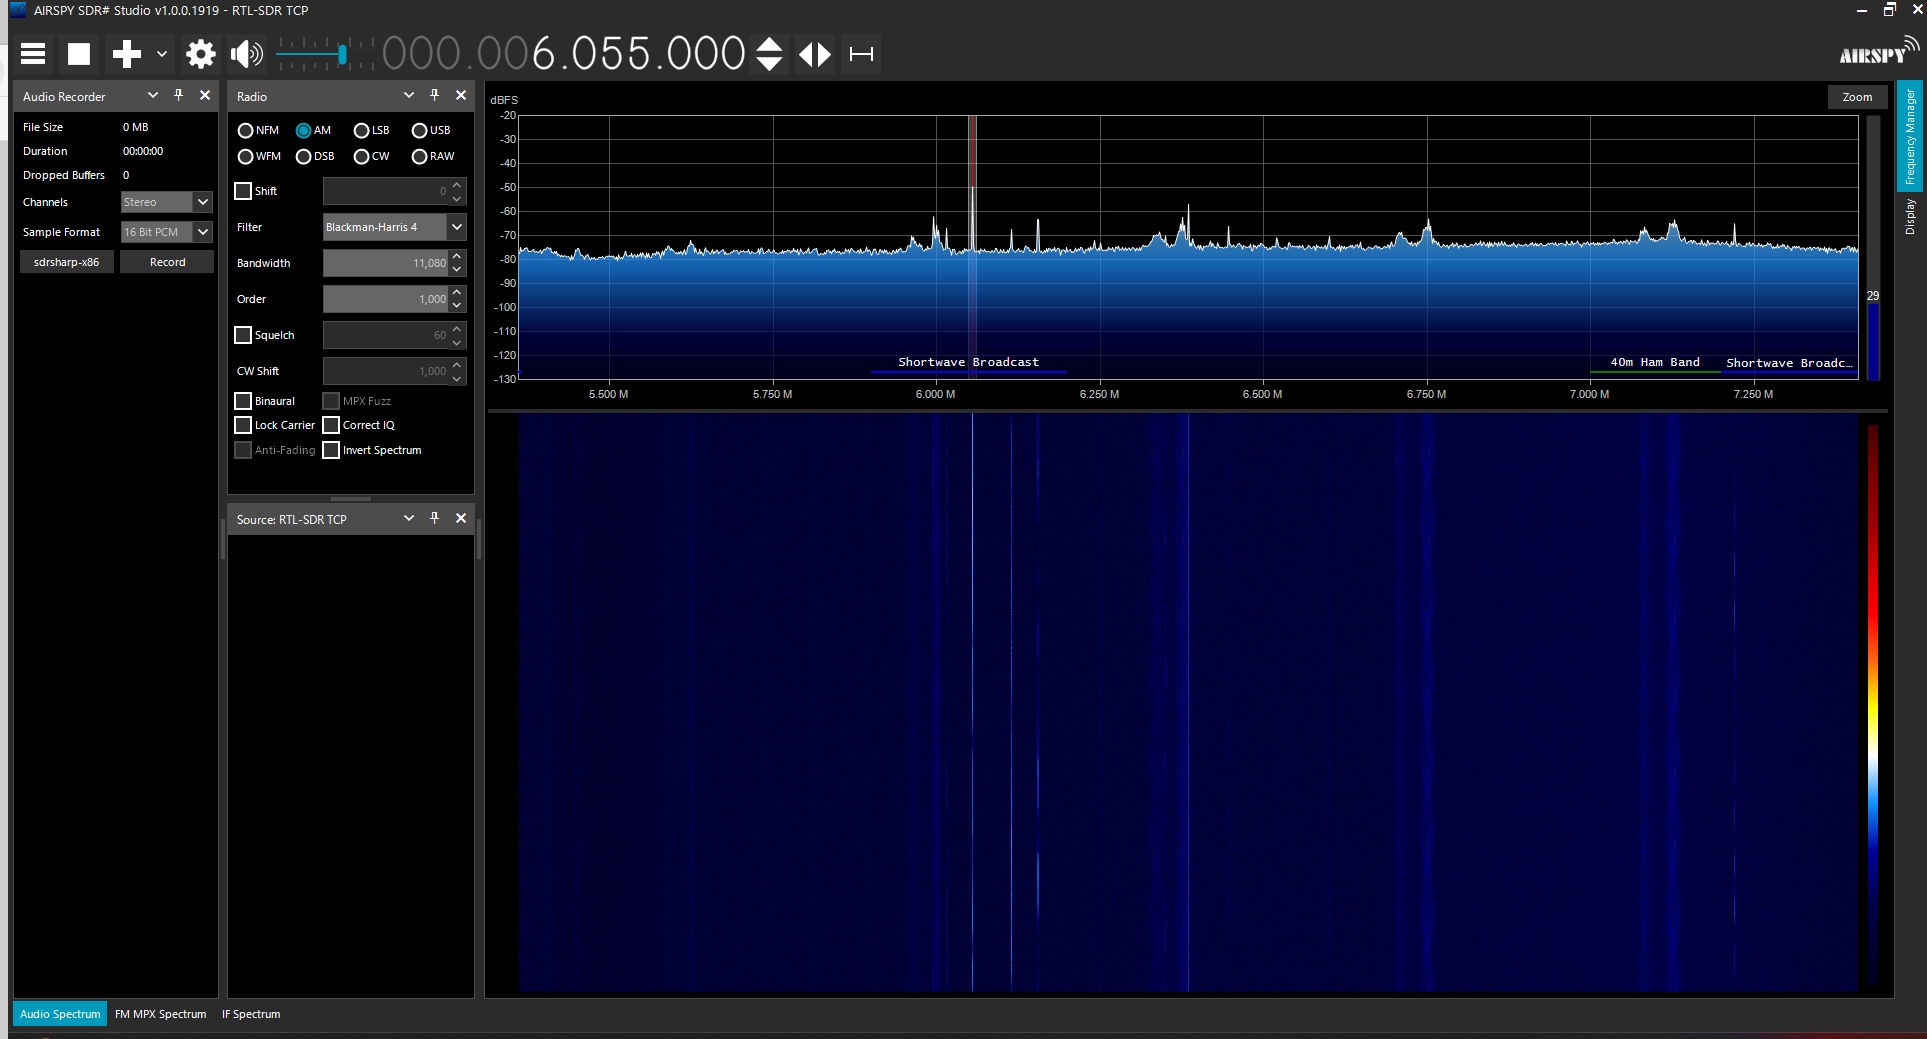Click the Shortwave Broadcast band label near 6.000 M
Viewport: 1927px width, 1039px height.
point(968,362)
